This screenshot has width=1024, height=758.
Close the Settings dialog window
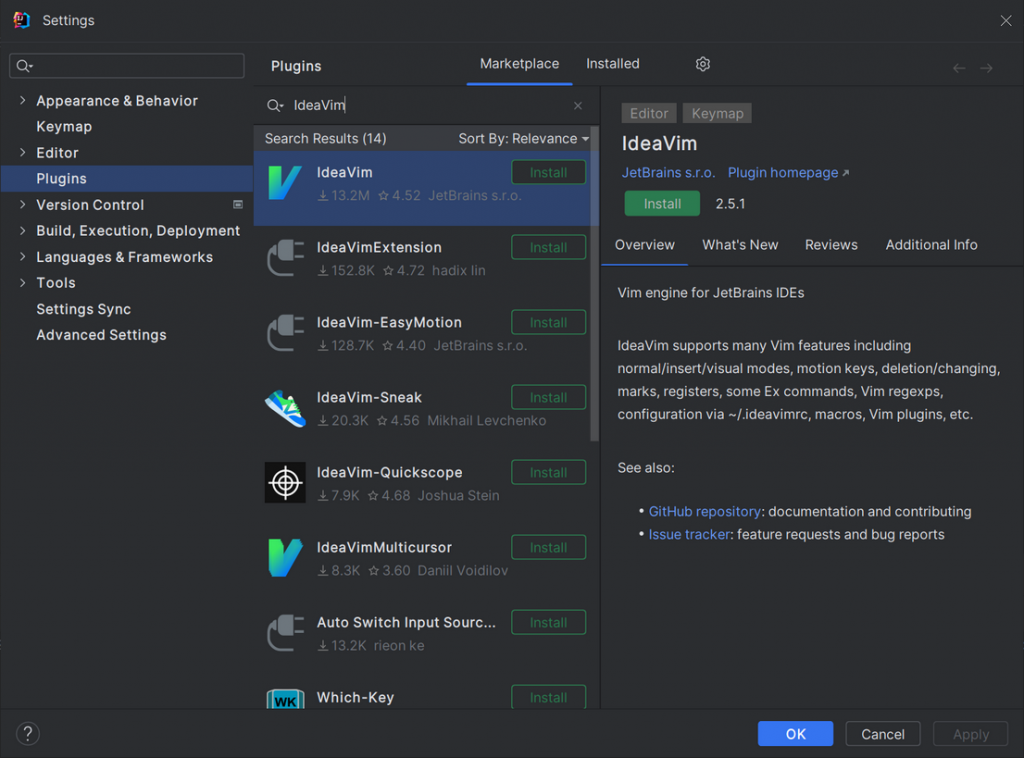1006,20
